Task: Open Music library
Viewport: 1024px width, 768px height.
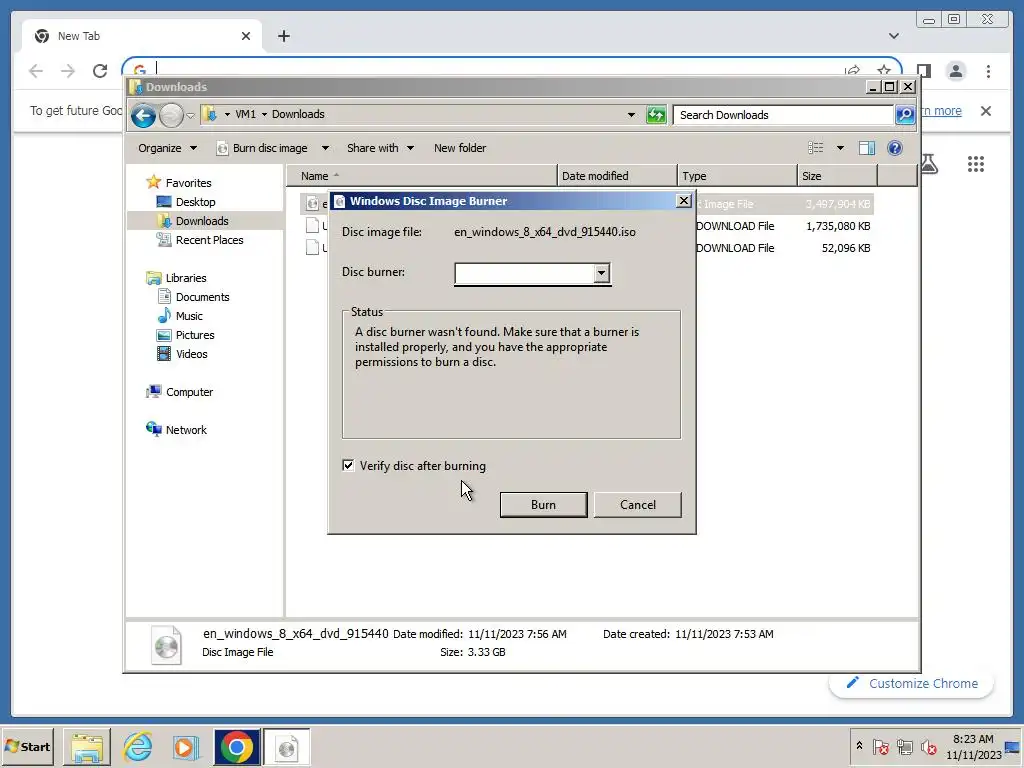Action: [x=189, y=315]
